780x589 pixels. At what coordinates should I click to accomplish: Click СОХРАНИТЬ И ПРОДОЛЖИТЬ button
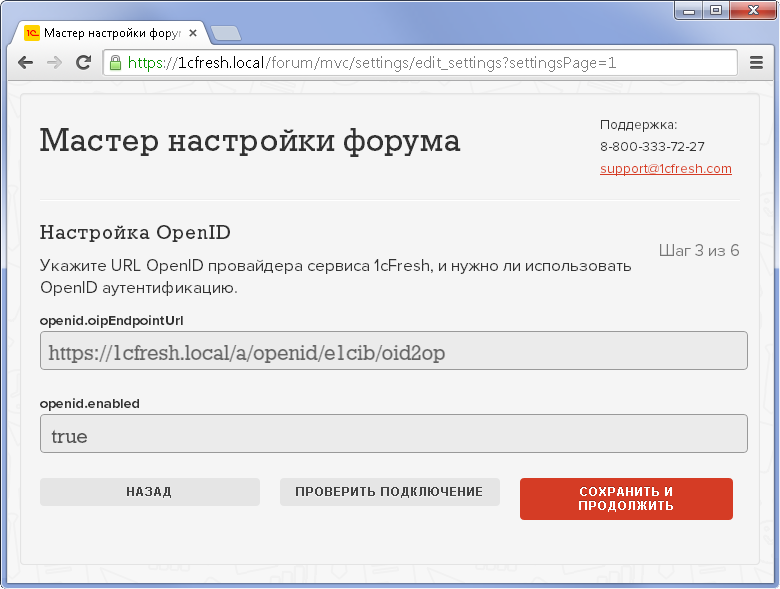(626, 499)
